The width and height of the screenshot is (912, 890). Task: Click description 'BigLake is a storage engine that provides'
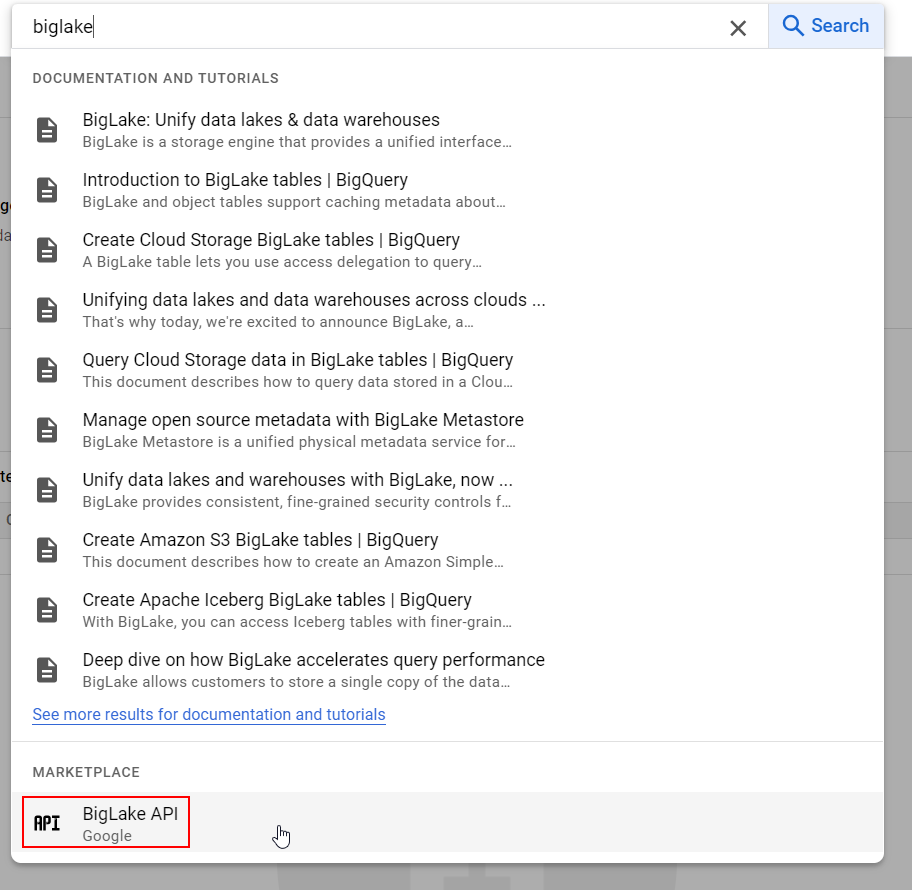[x=297, y=142]
